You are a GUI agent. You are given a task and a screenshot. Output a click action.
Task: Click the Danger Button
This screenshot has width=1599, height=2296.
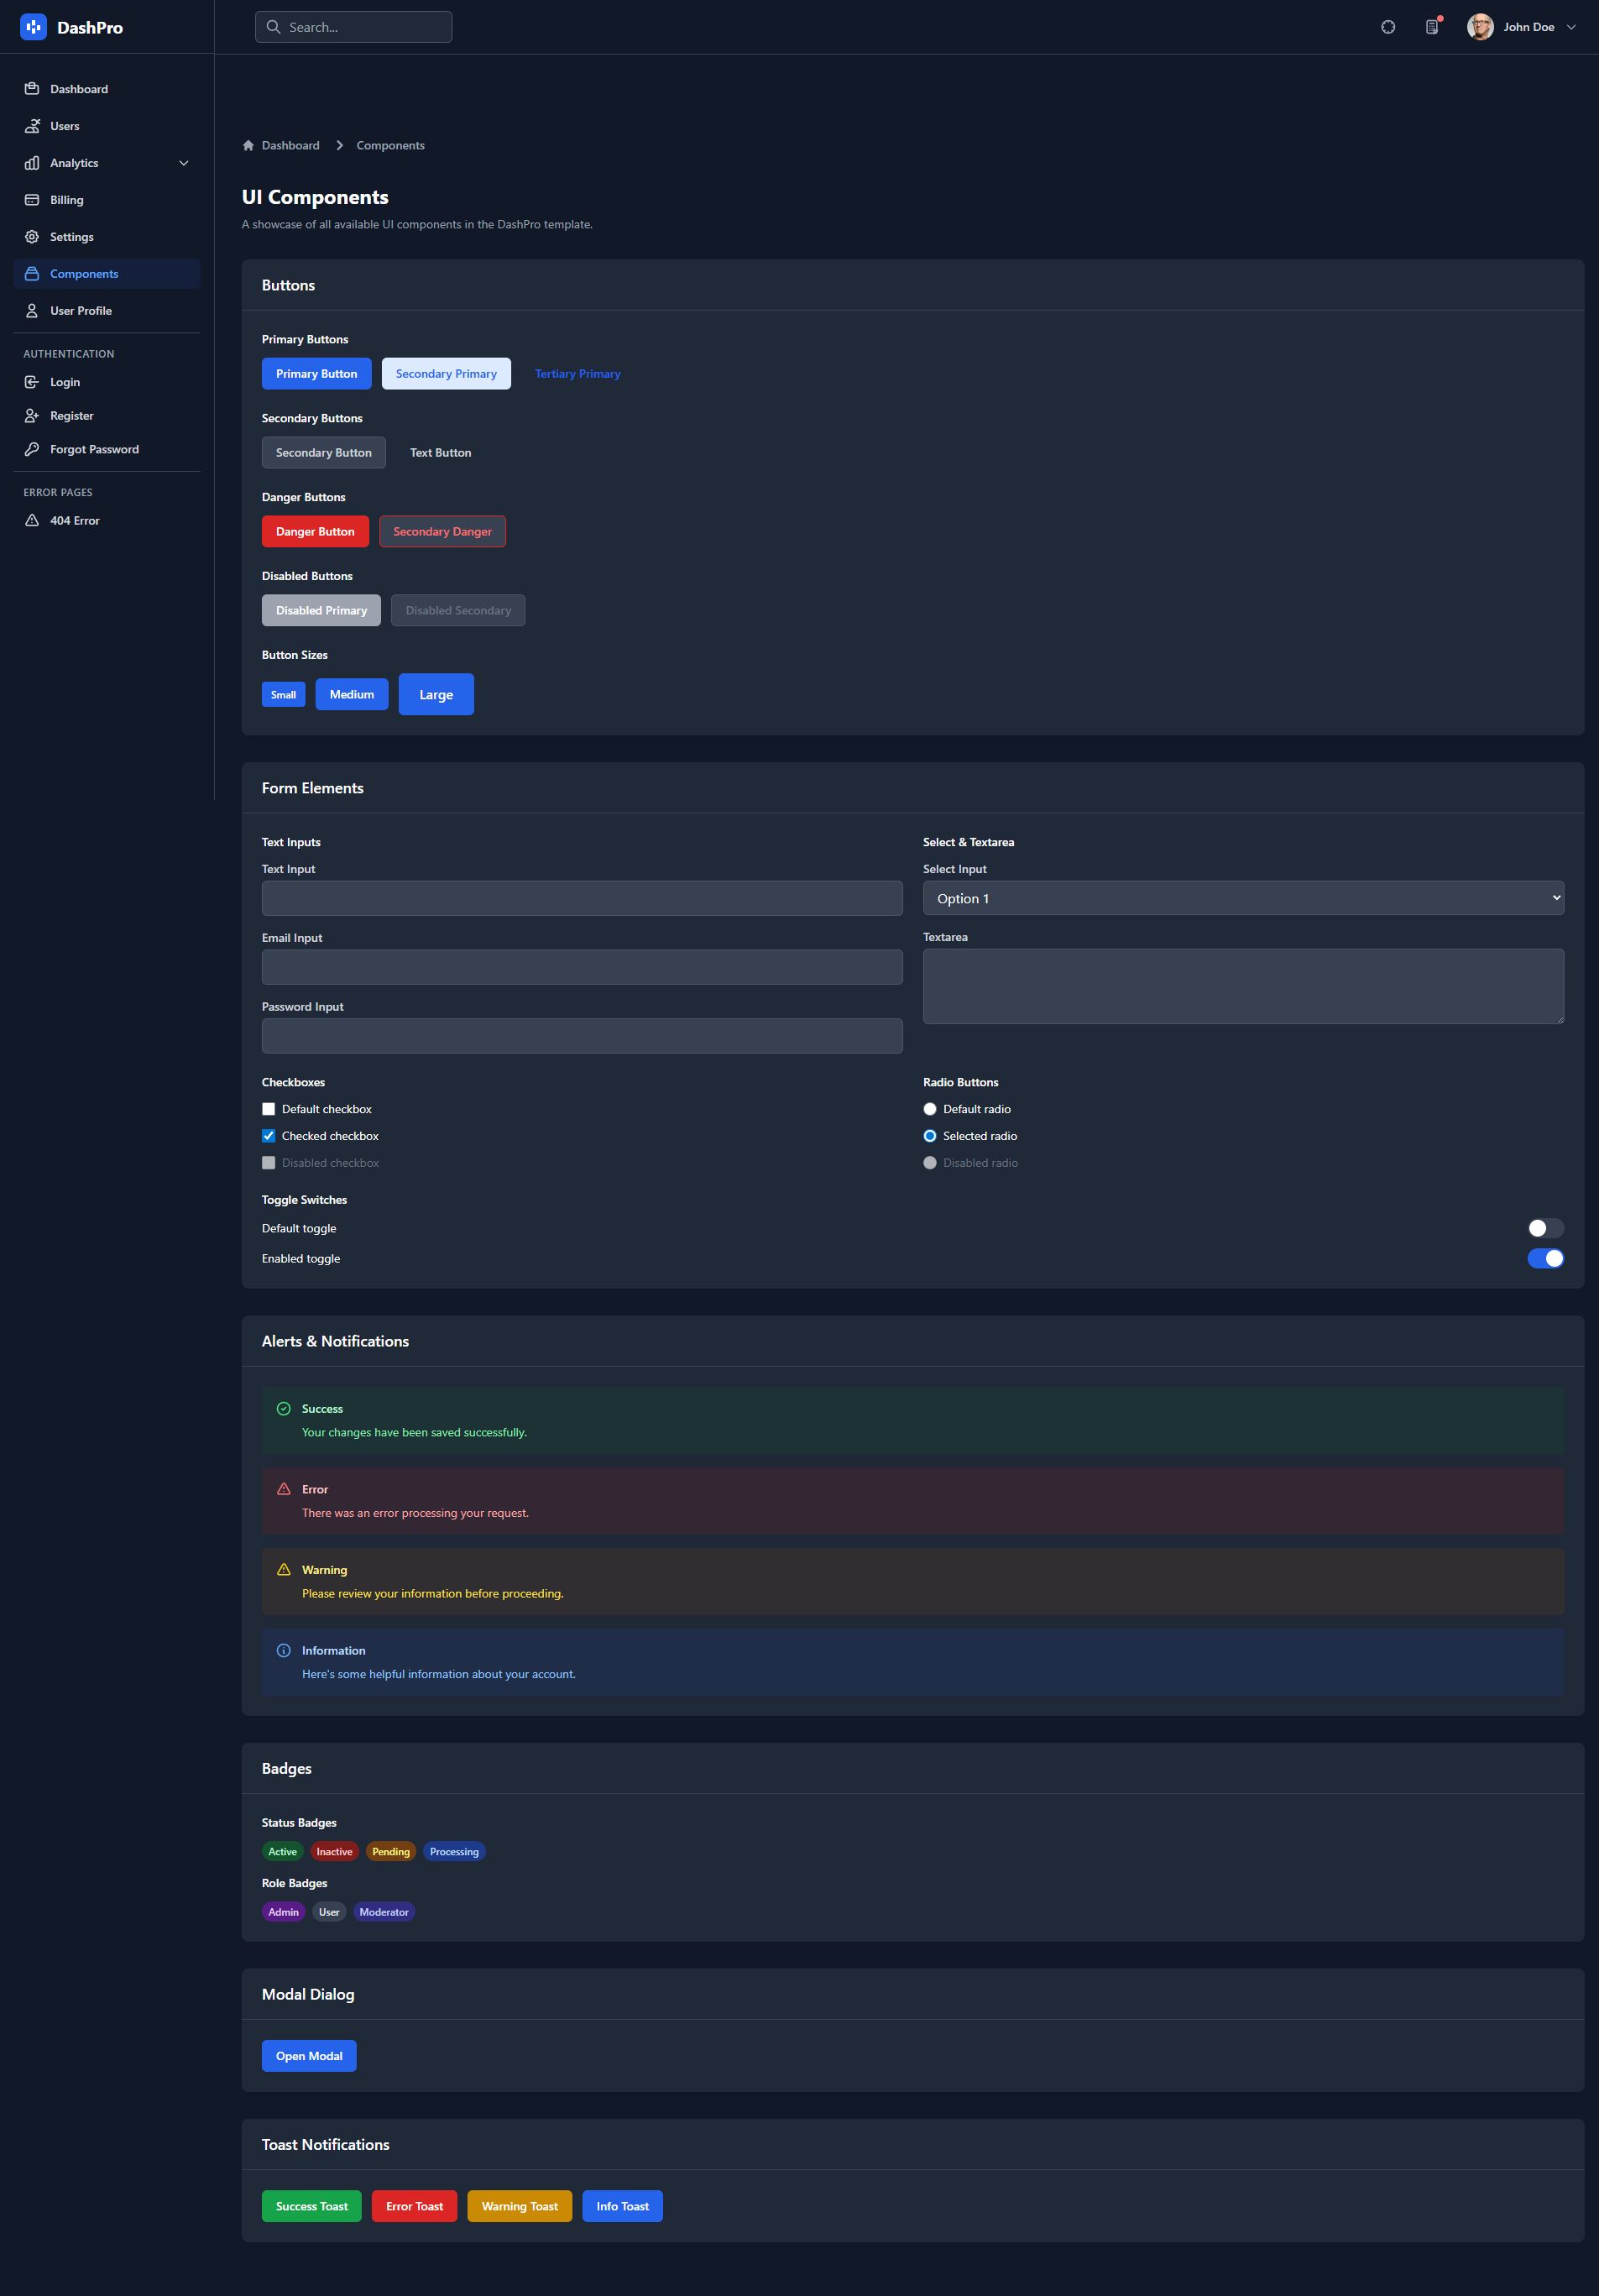[315, 531]
